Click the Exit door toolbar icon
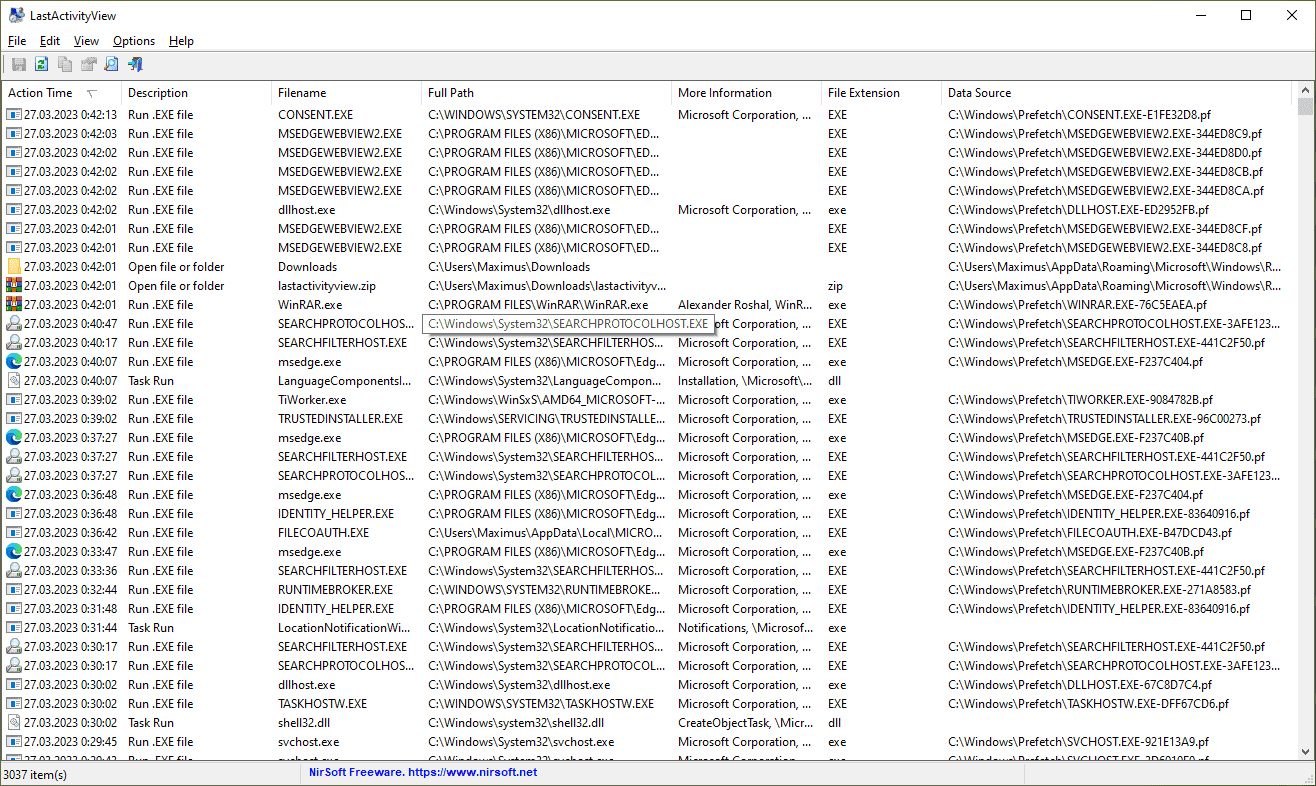1316x786 pixels. (x=135, y=65)
